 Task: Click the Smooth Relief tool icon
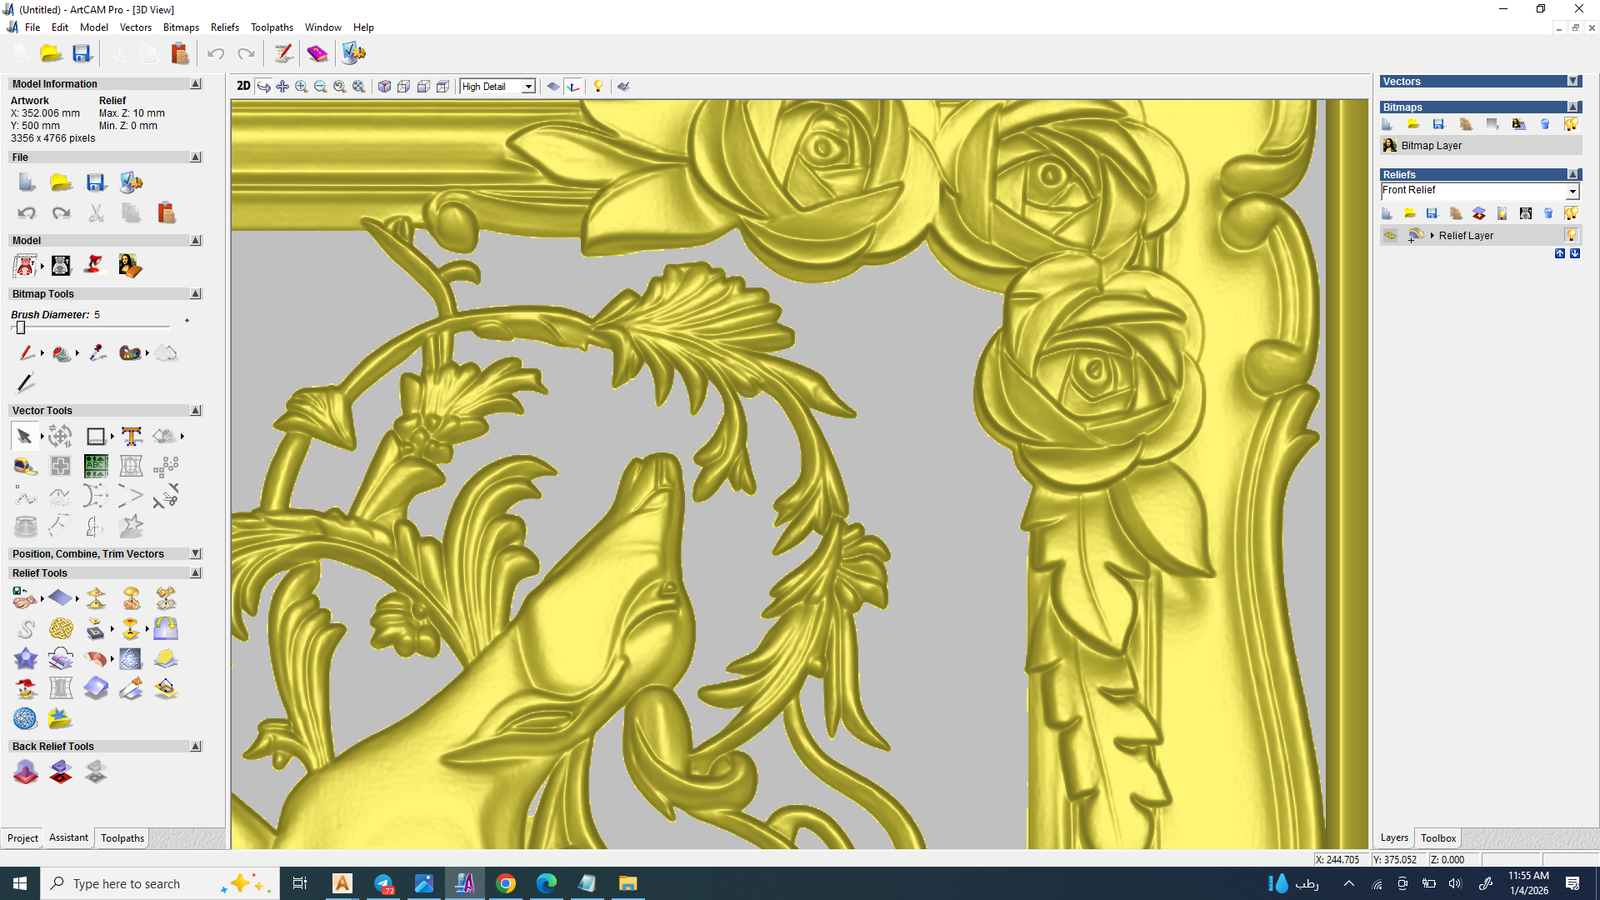tap(25, 629)
